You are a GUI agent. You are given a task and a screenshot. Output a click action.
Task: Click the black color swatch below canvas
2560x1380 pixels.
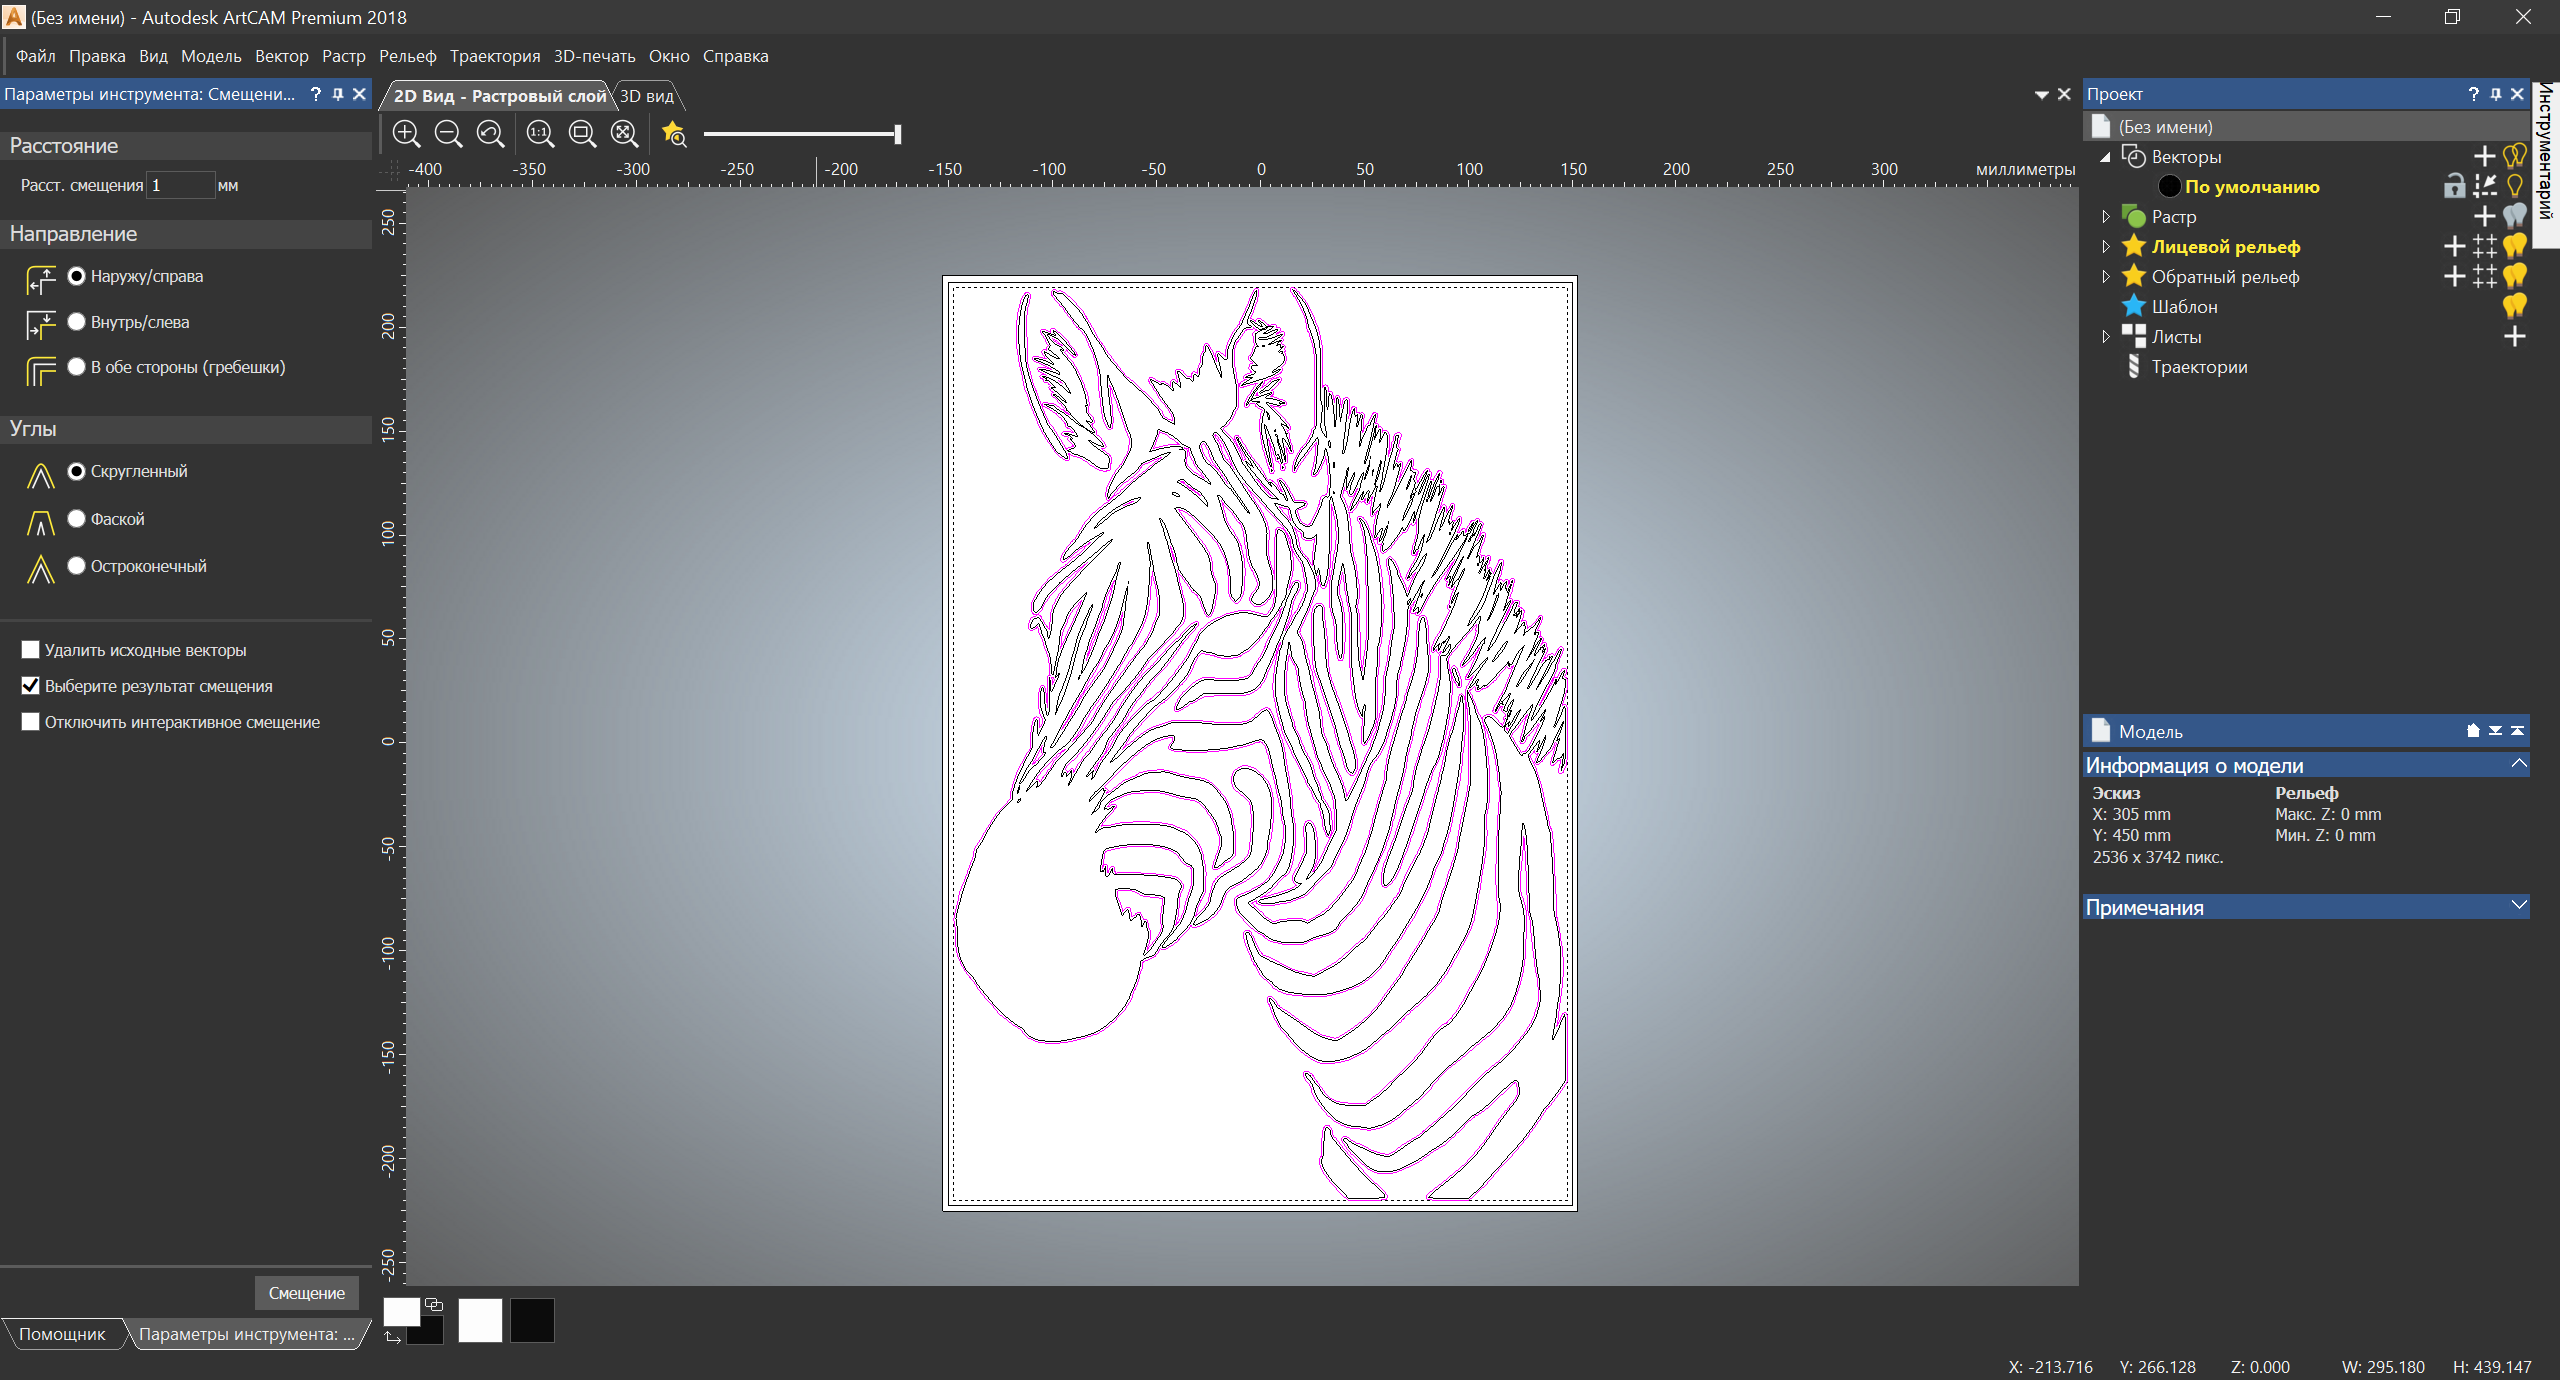(x=532, y=1320)
